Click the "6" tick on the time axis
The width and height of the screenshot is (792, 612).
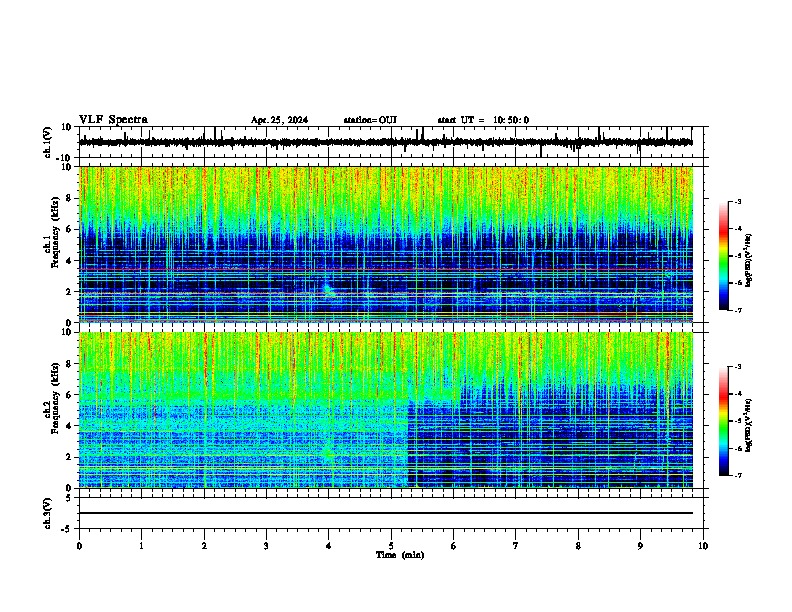[454, 546]
